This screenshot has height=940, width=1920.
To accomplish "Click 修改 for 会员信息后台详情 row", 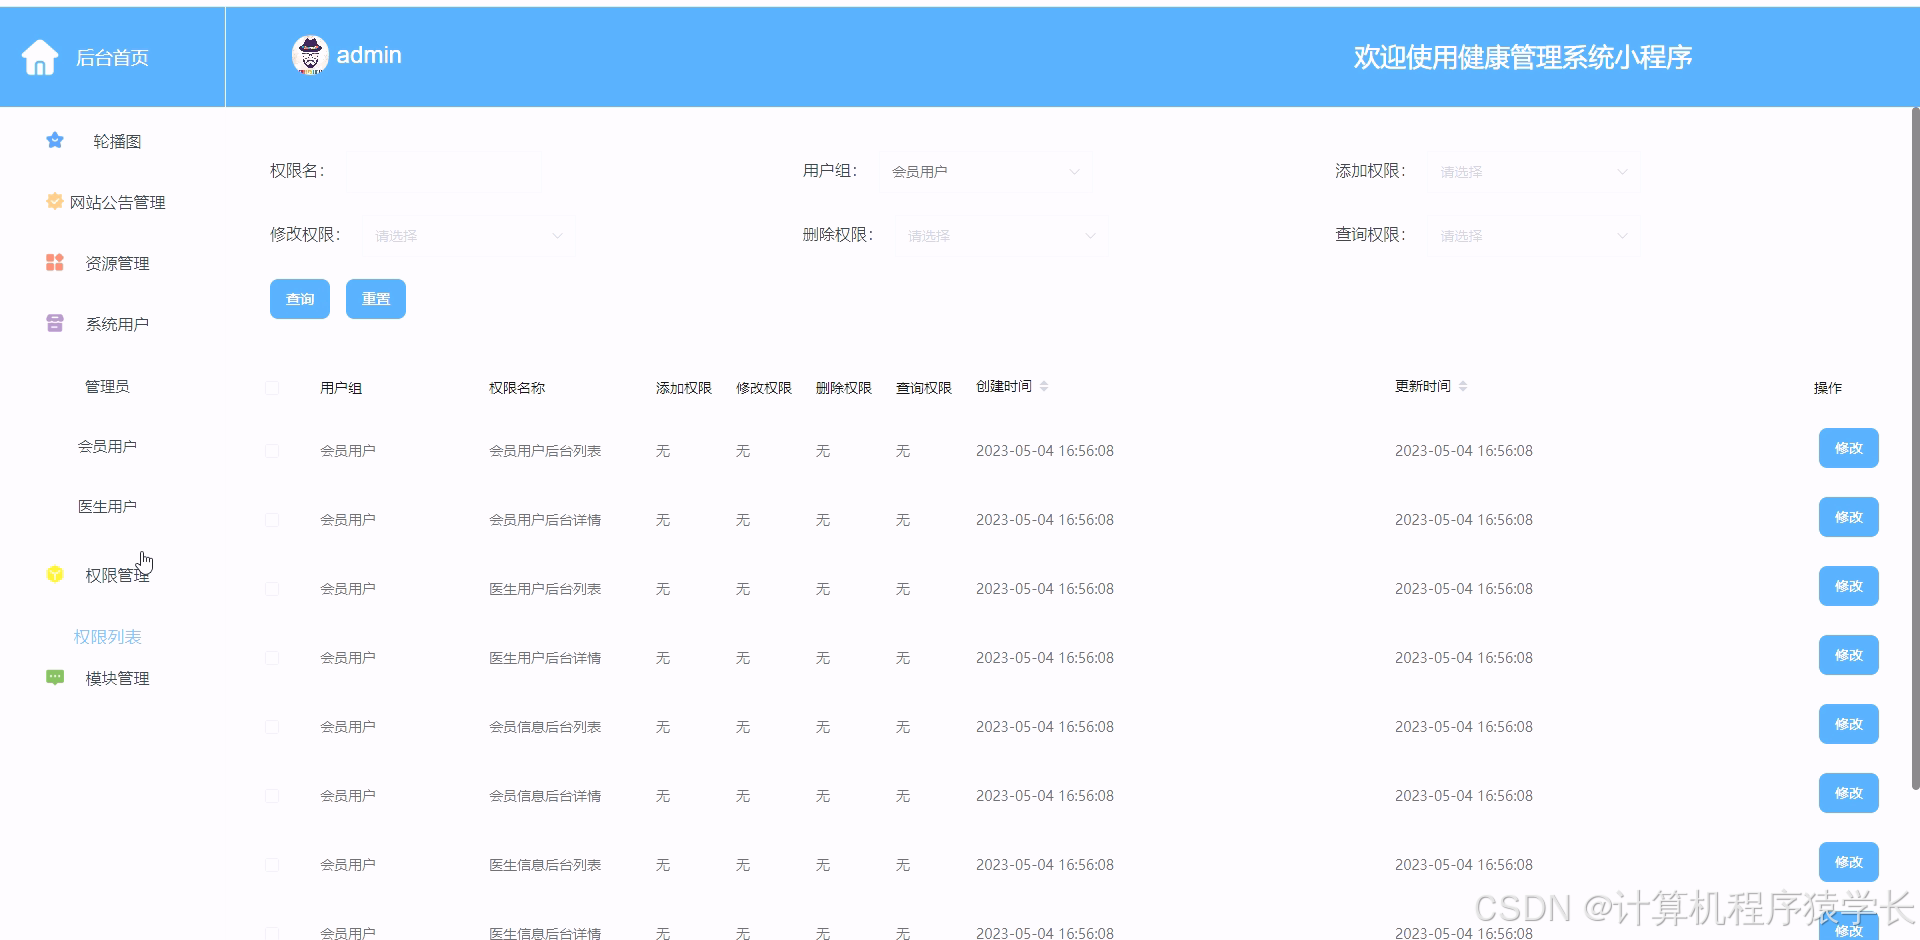I will [1848, 793].
